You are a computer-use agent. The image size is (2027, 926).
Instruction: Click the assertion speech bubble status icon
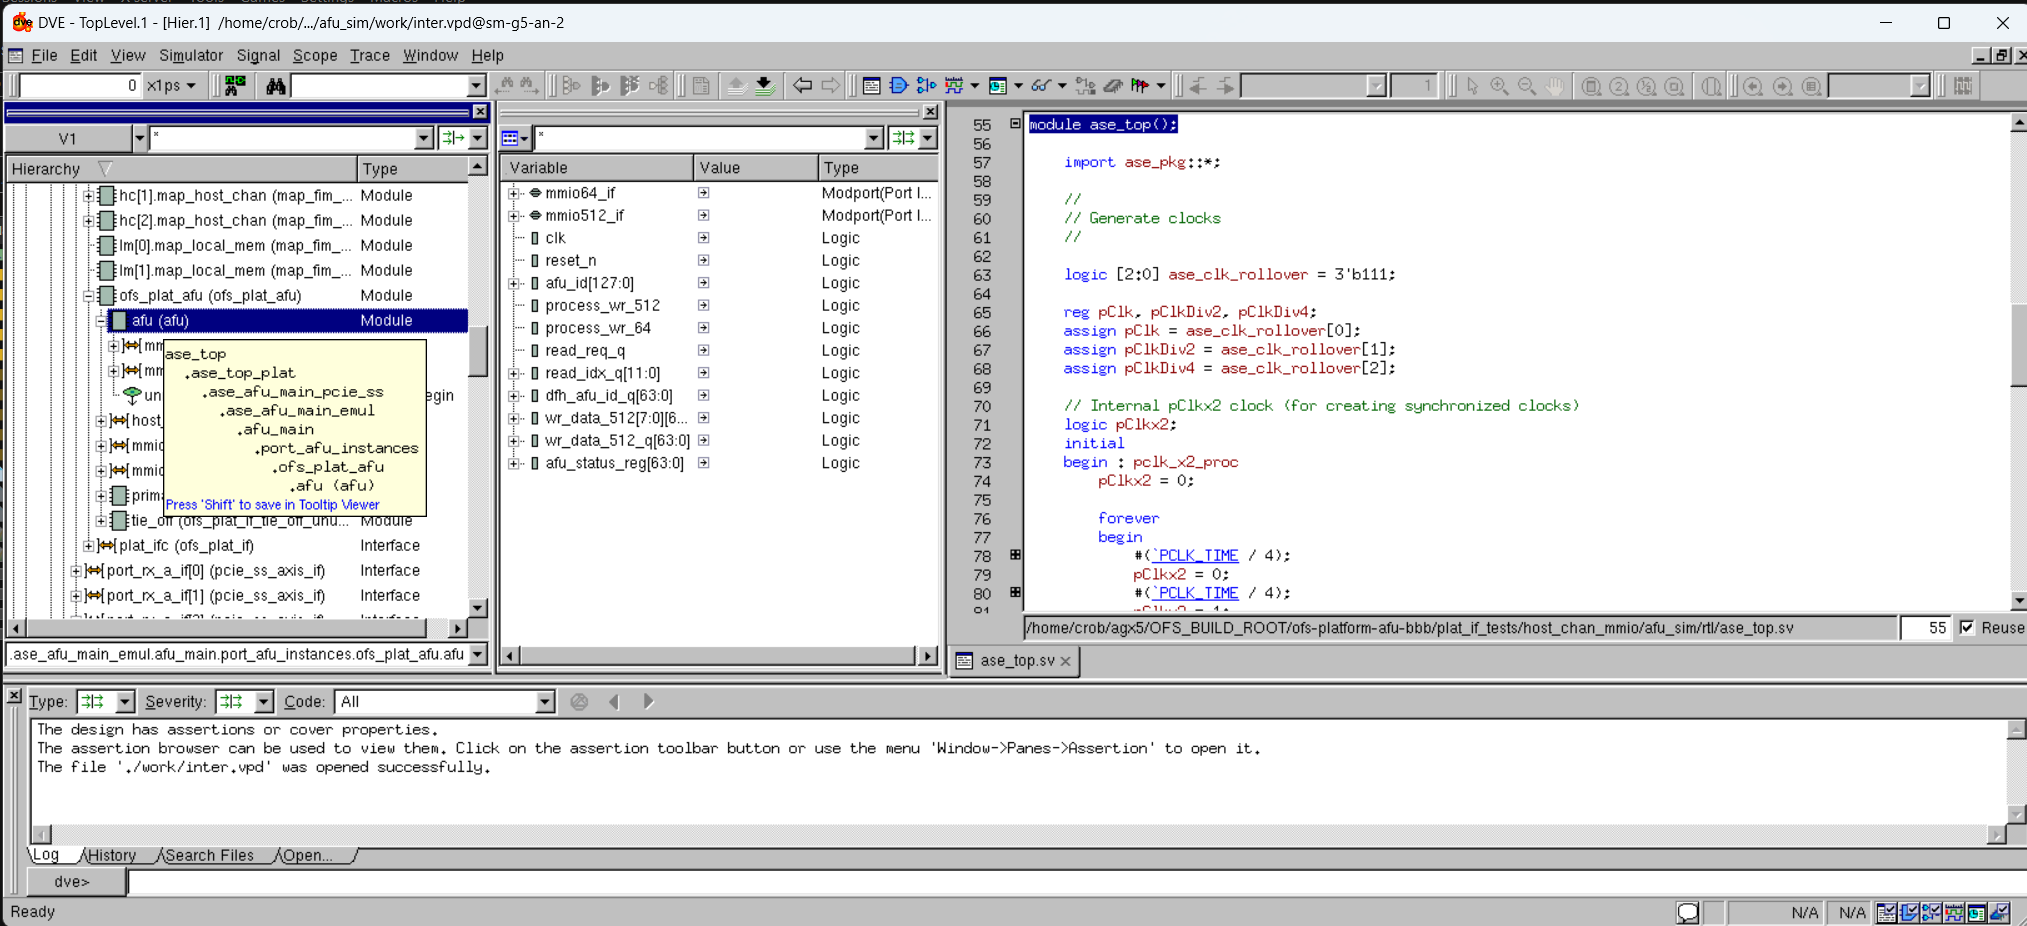click(x=1687, y=912)
